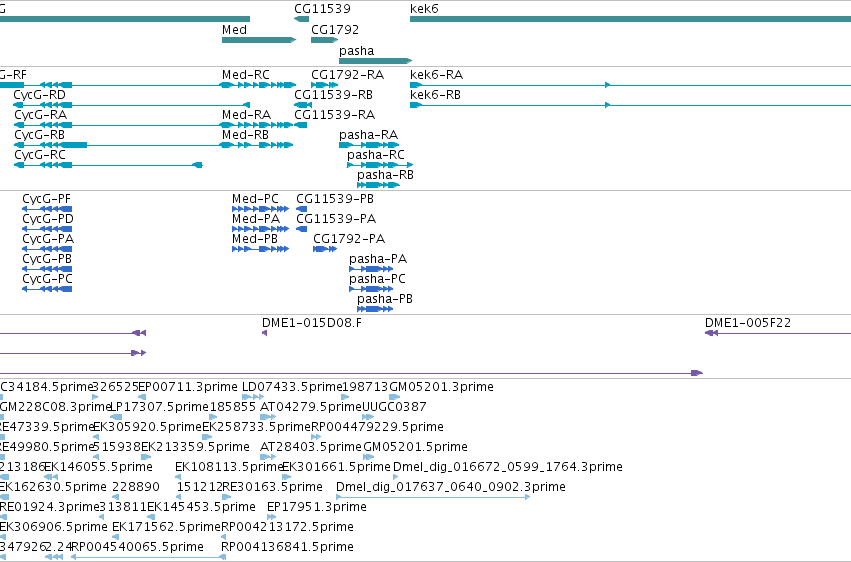Click the CG11539-PA protein label

pos(336,219)
